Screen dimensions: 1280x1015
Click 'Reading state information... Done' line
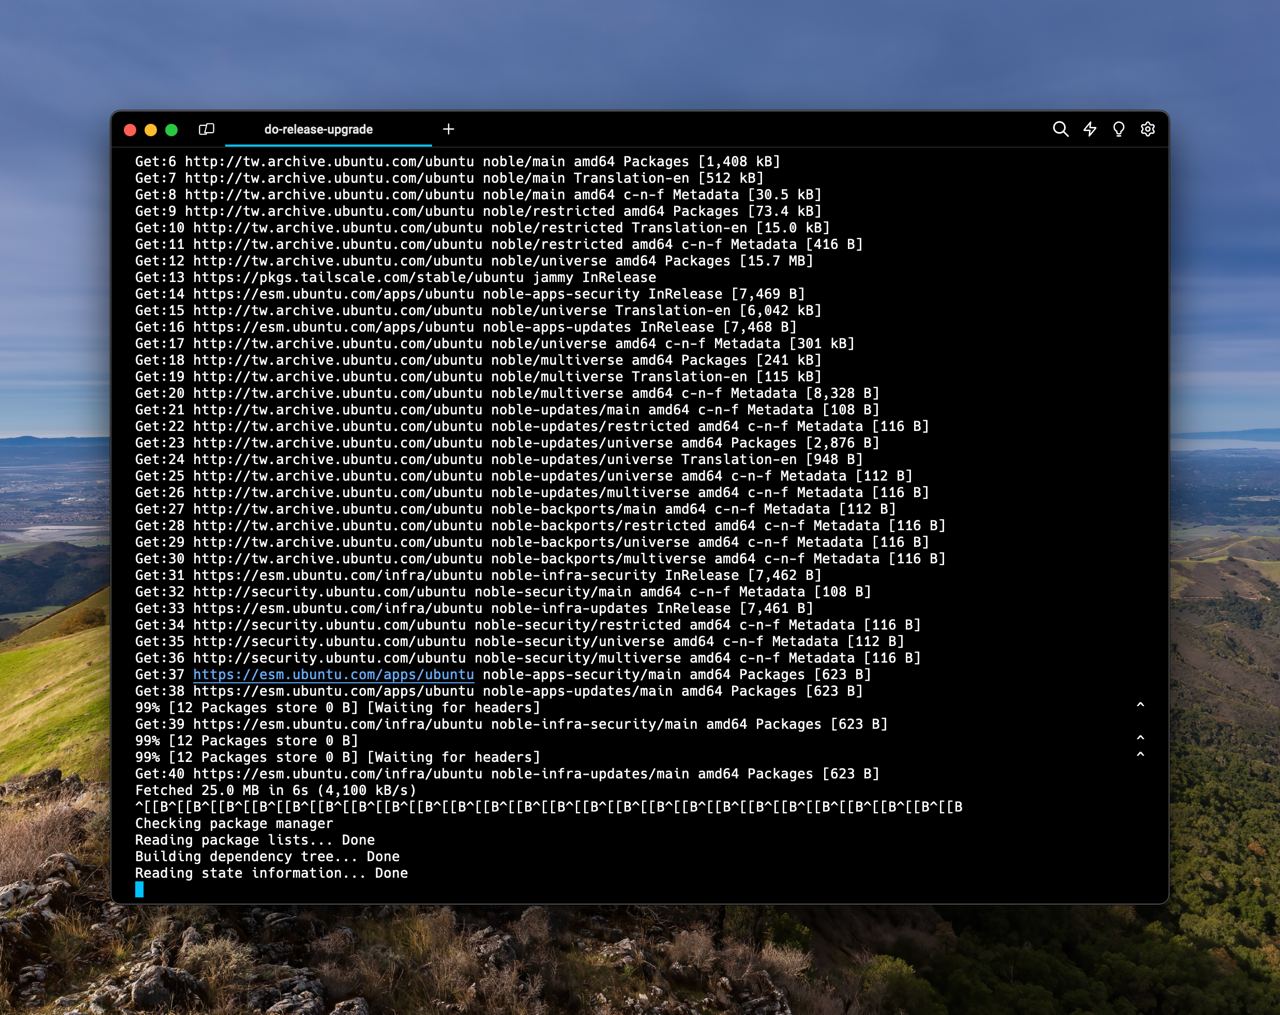[271, 873]
